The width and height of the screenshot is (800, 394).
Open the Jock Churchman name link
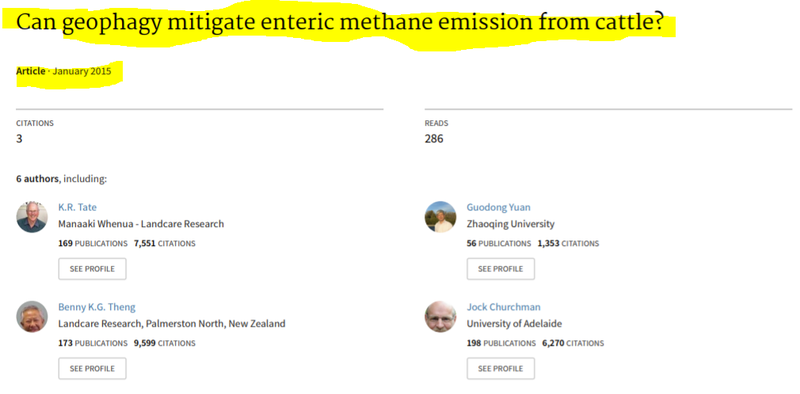point(504,307)
